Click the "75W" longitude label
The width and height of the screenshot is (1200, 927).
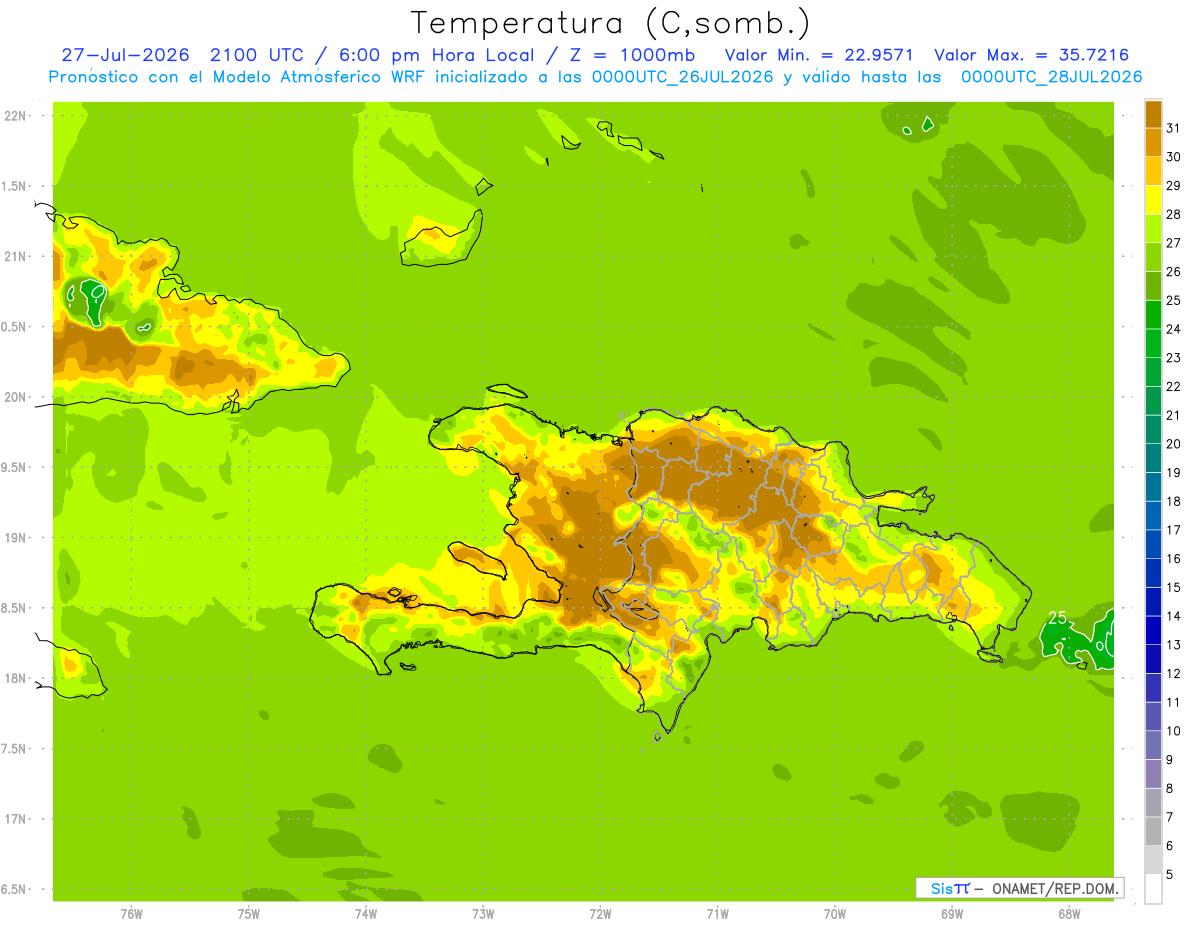249,913
